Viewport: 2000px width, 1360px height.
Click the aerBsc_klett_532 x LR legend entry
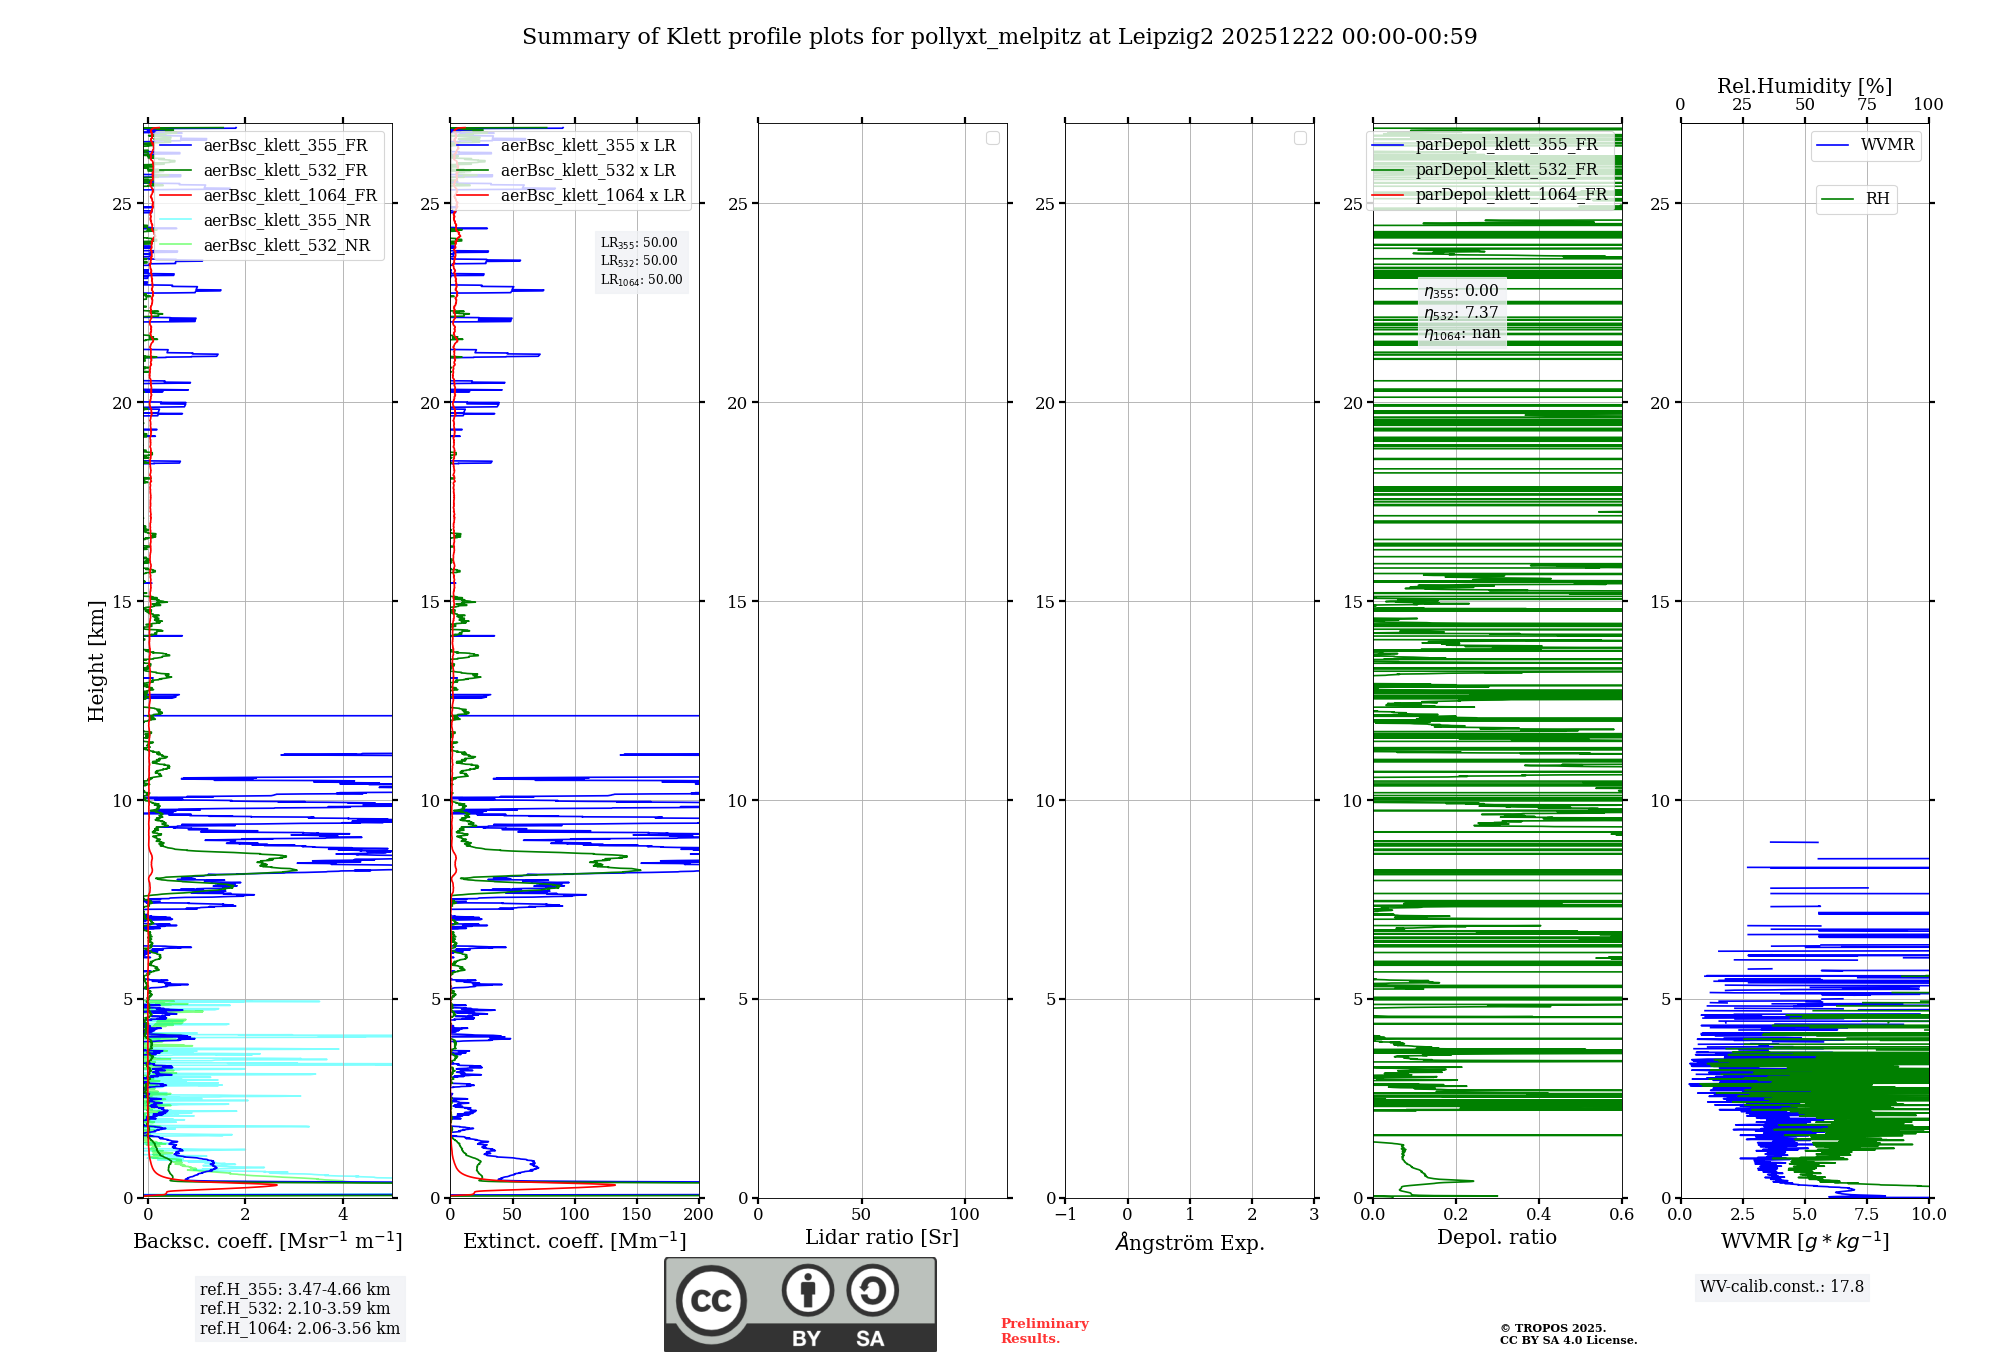click(x=587, y=171)
